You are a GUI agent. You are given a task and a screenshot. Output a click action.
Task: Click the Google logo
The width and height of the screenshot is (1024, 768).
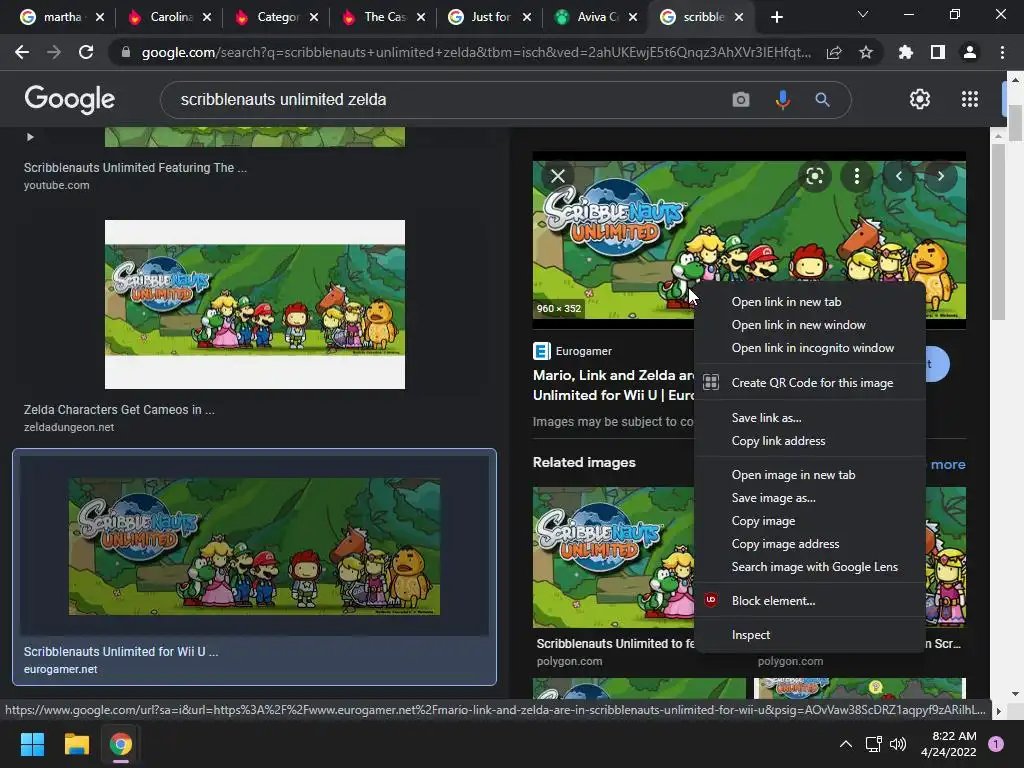(69, 99)
